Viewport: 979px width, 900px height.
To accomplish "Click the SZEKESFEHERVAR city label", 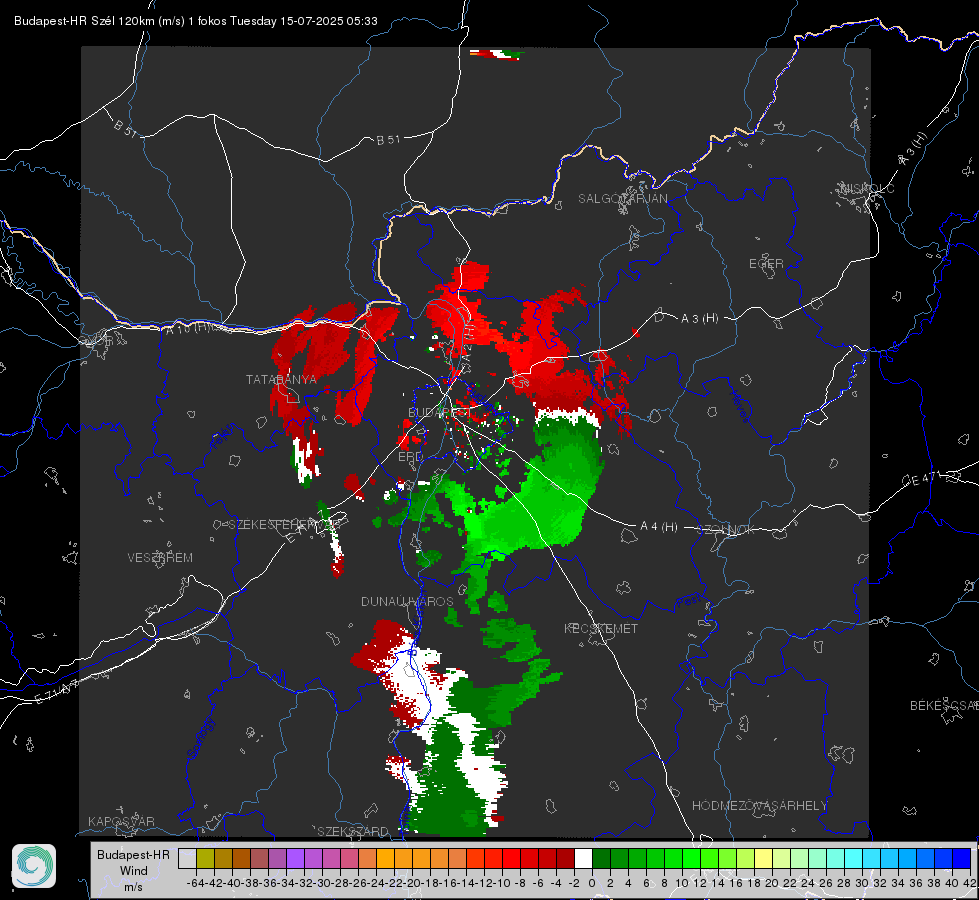I will 285,525.
